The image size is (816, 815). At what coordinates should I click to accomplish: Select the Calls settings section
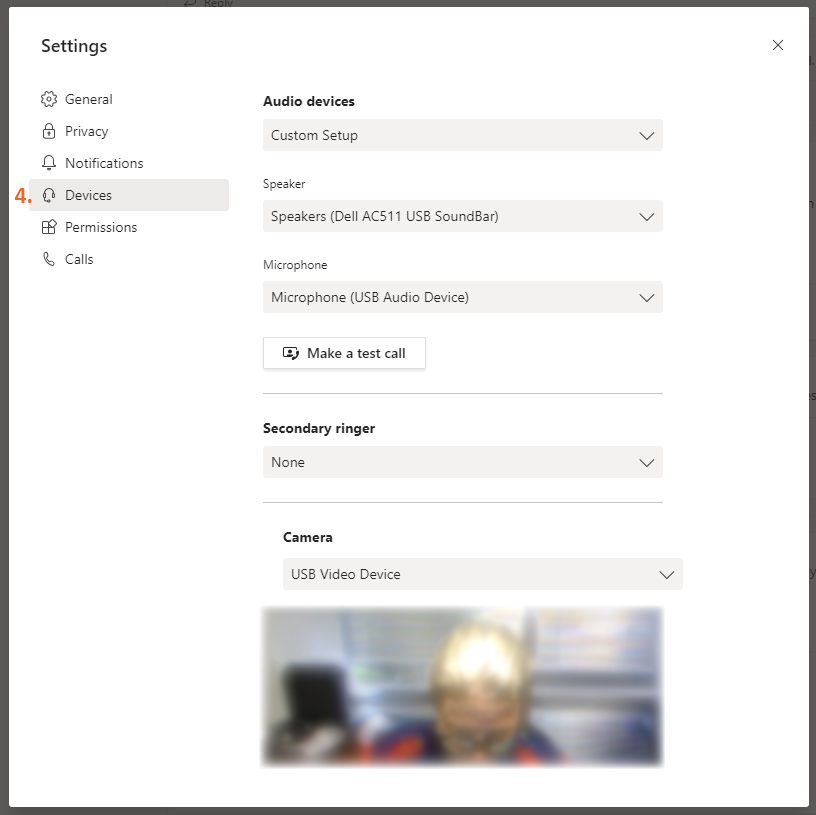(x=78, y=259)
